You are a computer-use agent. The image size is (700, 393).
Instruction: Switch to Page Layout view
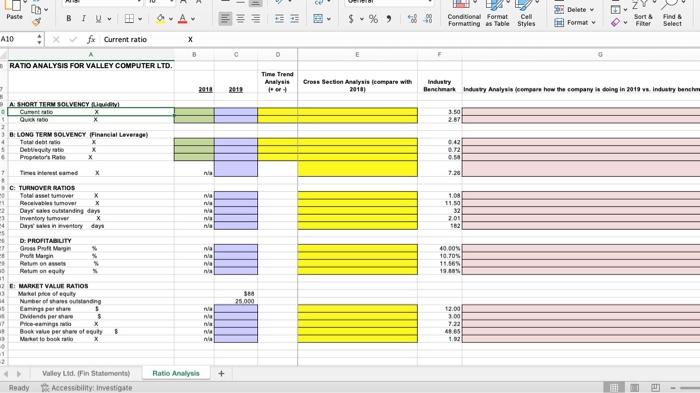634,388
